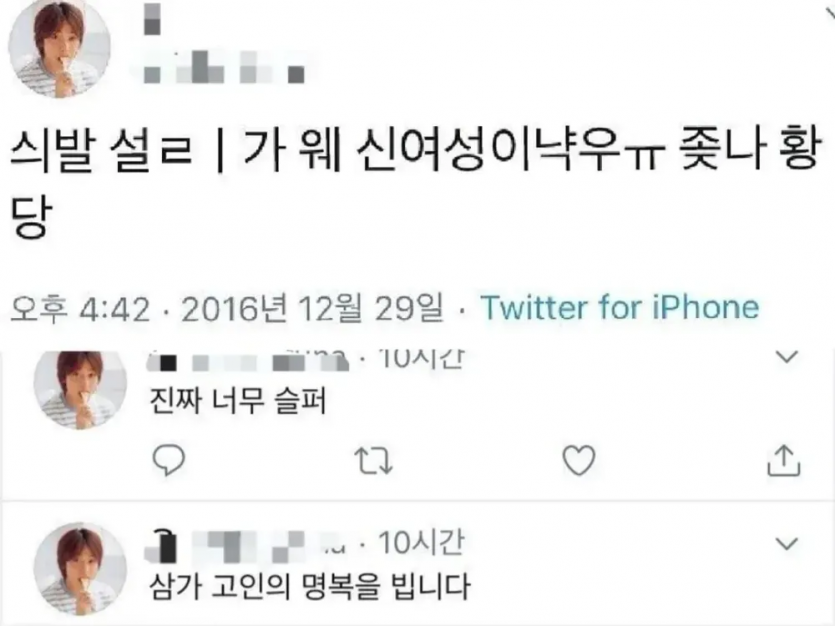Open profile picture beside '진짜 너무 슬퍼'
Viewport: 835px width, 626px height.
tap(80, 389)
